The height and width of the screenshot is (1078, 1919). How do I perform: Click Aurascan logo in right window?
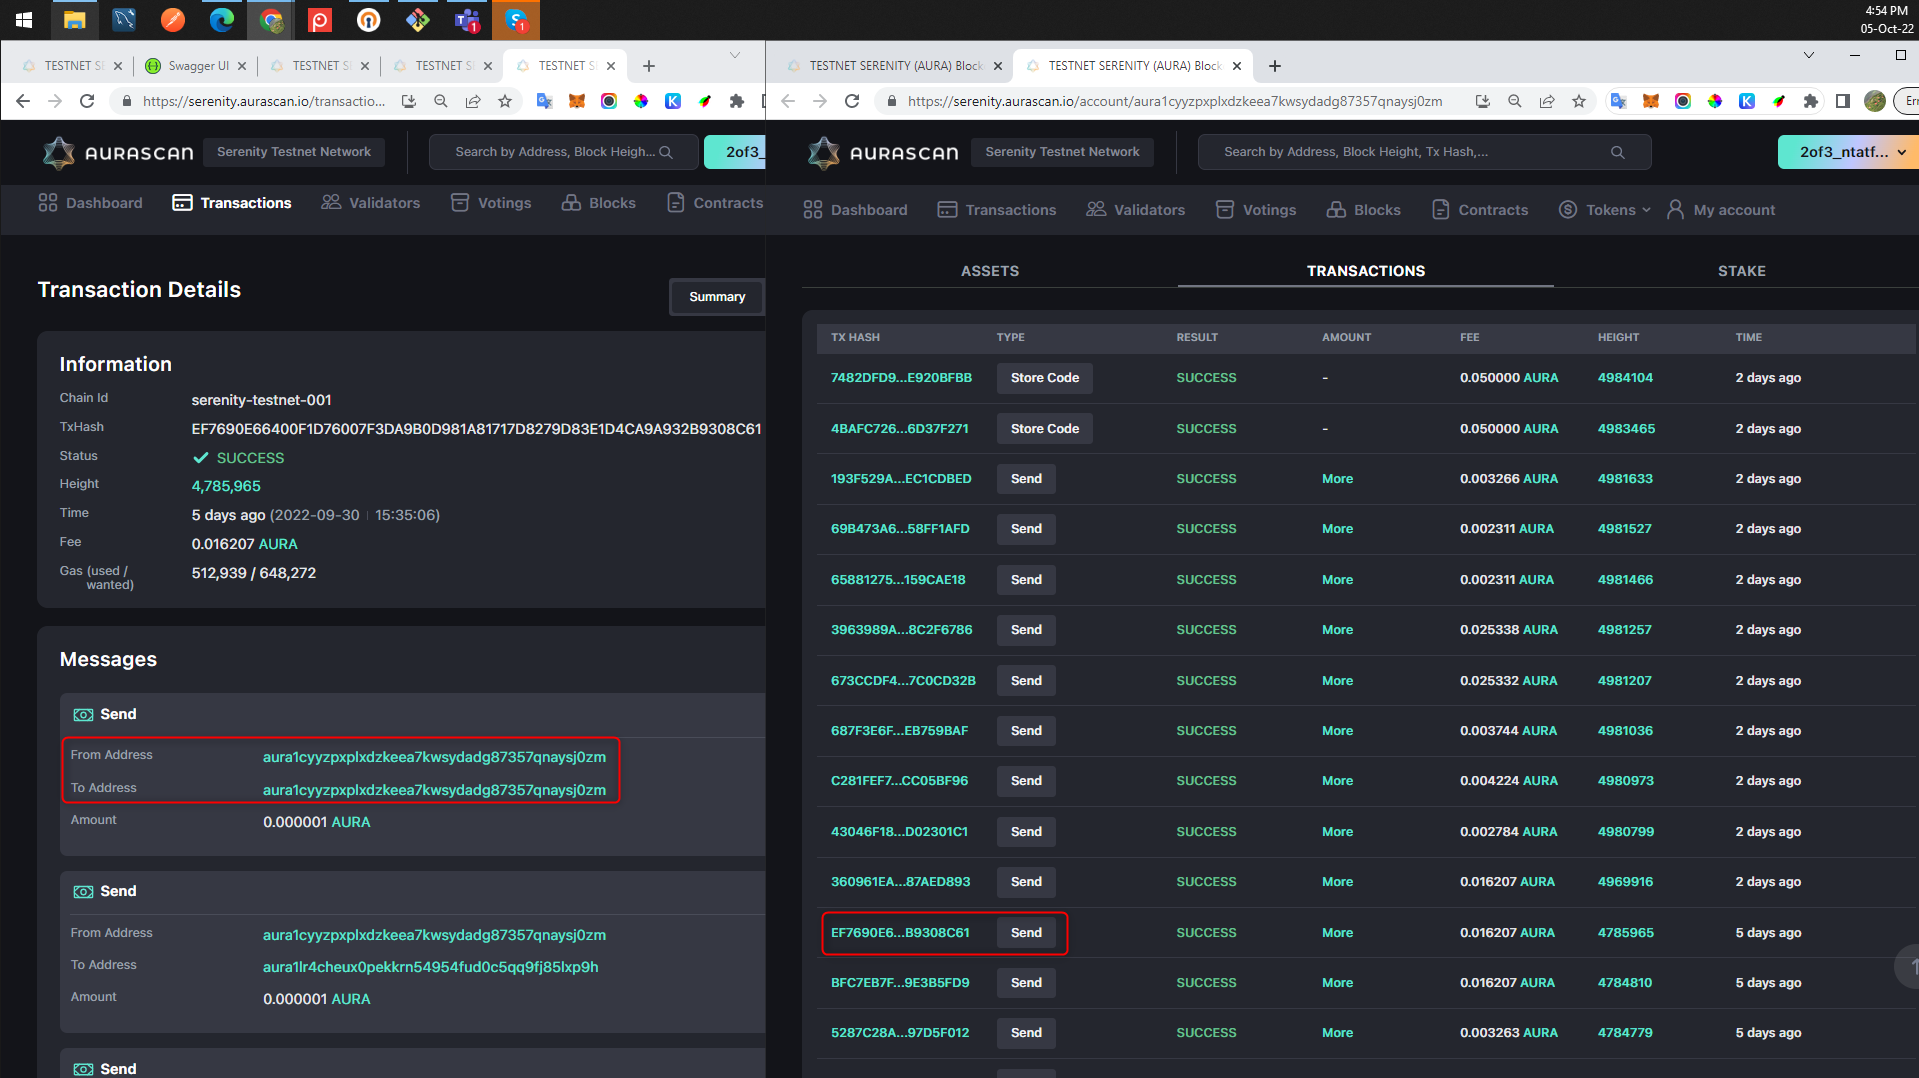(x=882, y=152)
